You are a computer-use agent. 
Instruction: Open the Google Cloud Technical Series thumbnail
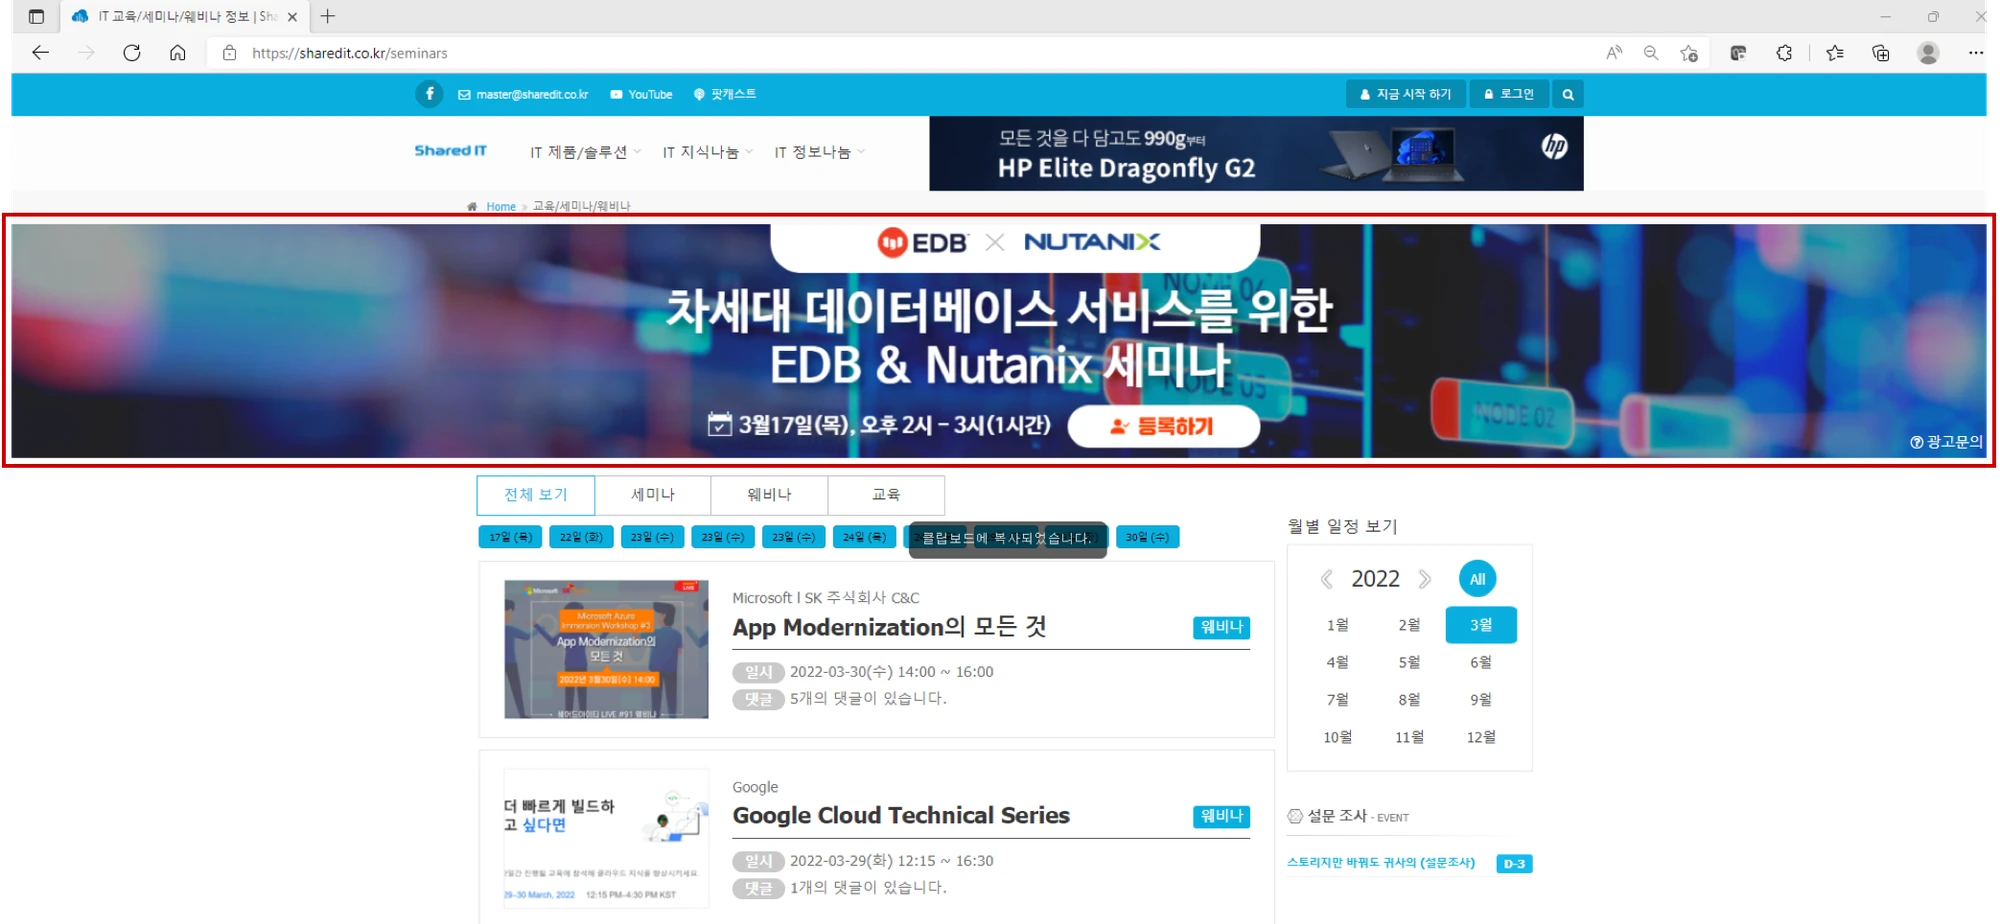tap(606, 838)
